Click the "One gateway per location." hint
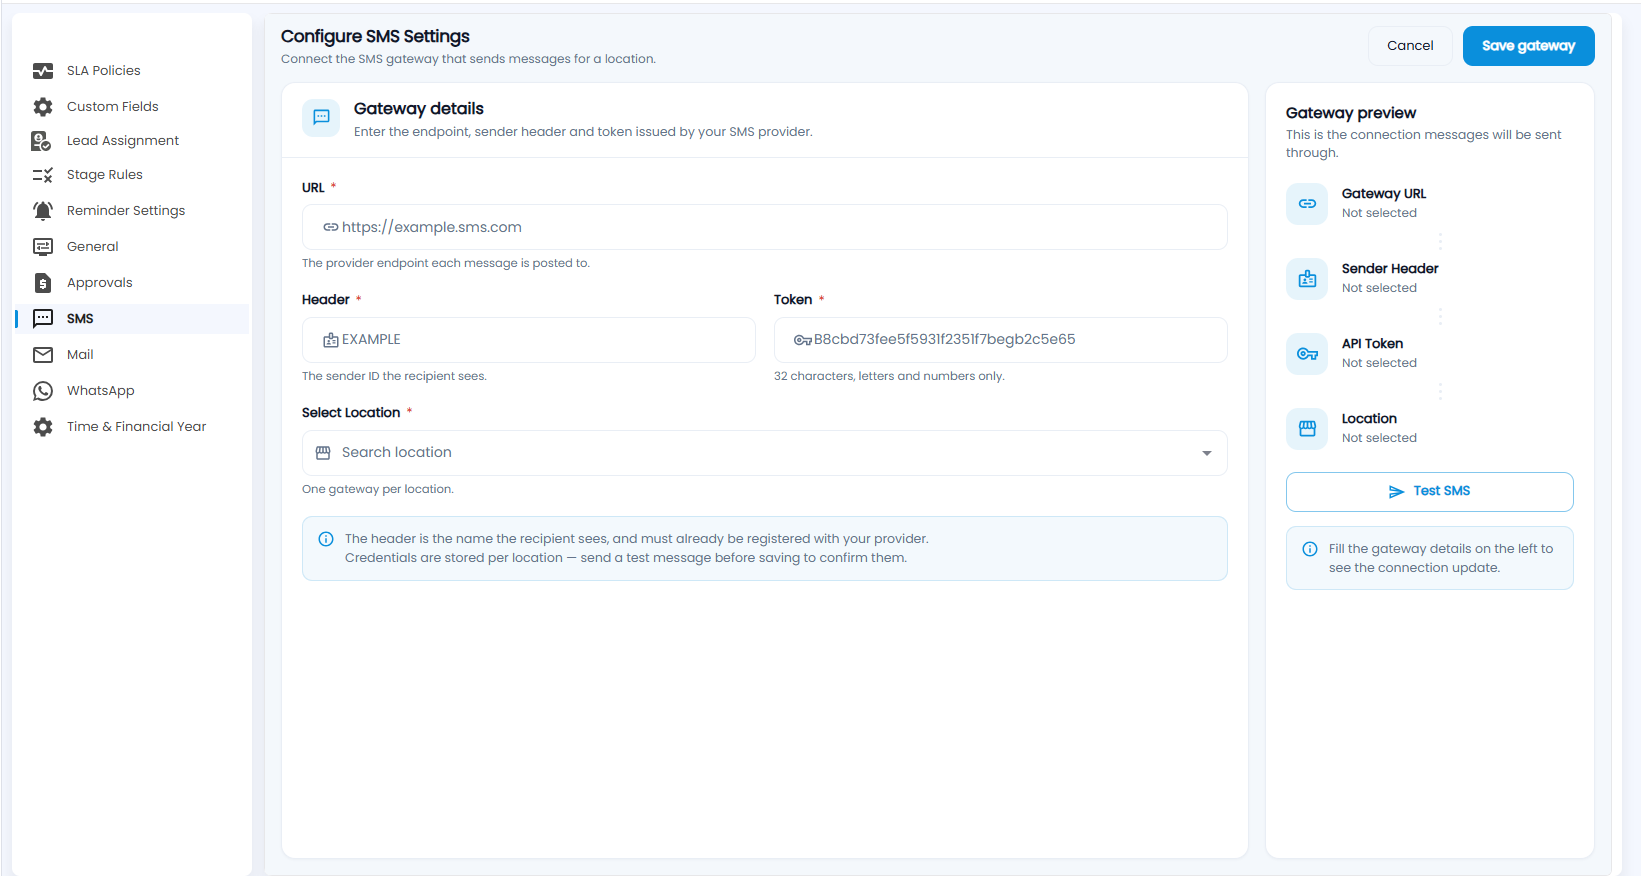1641x876 pixels. click(378, 490)
